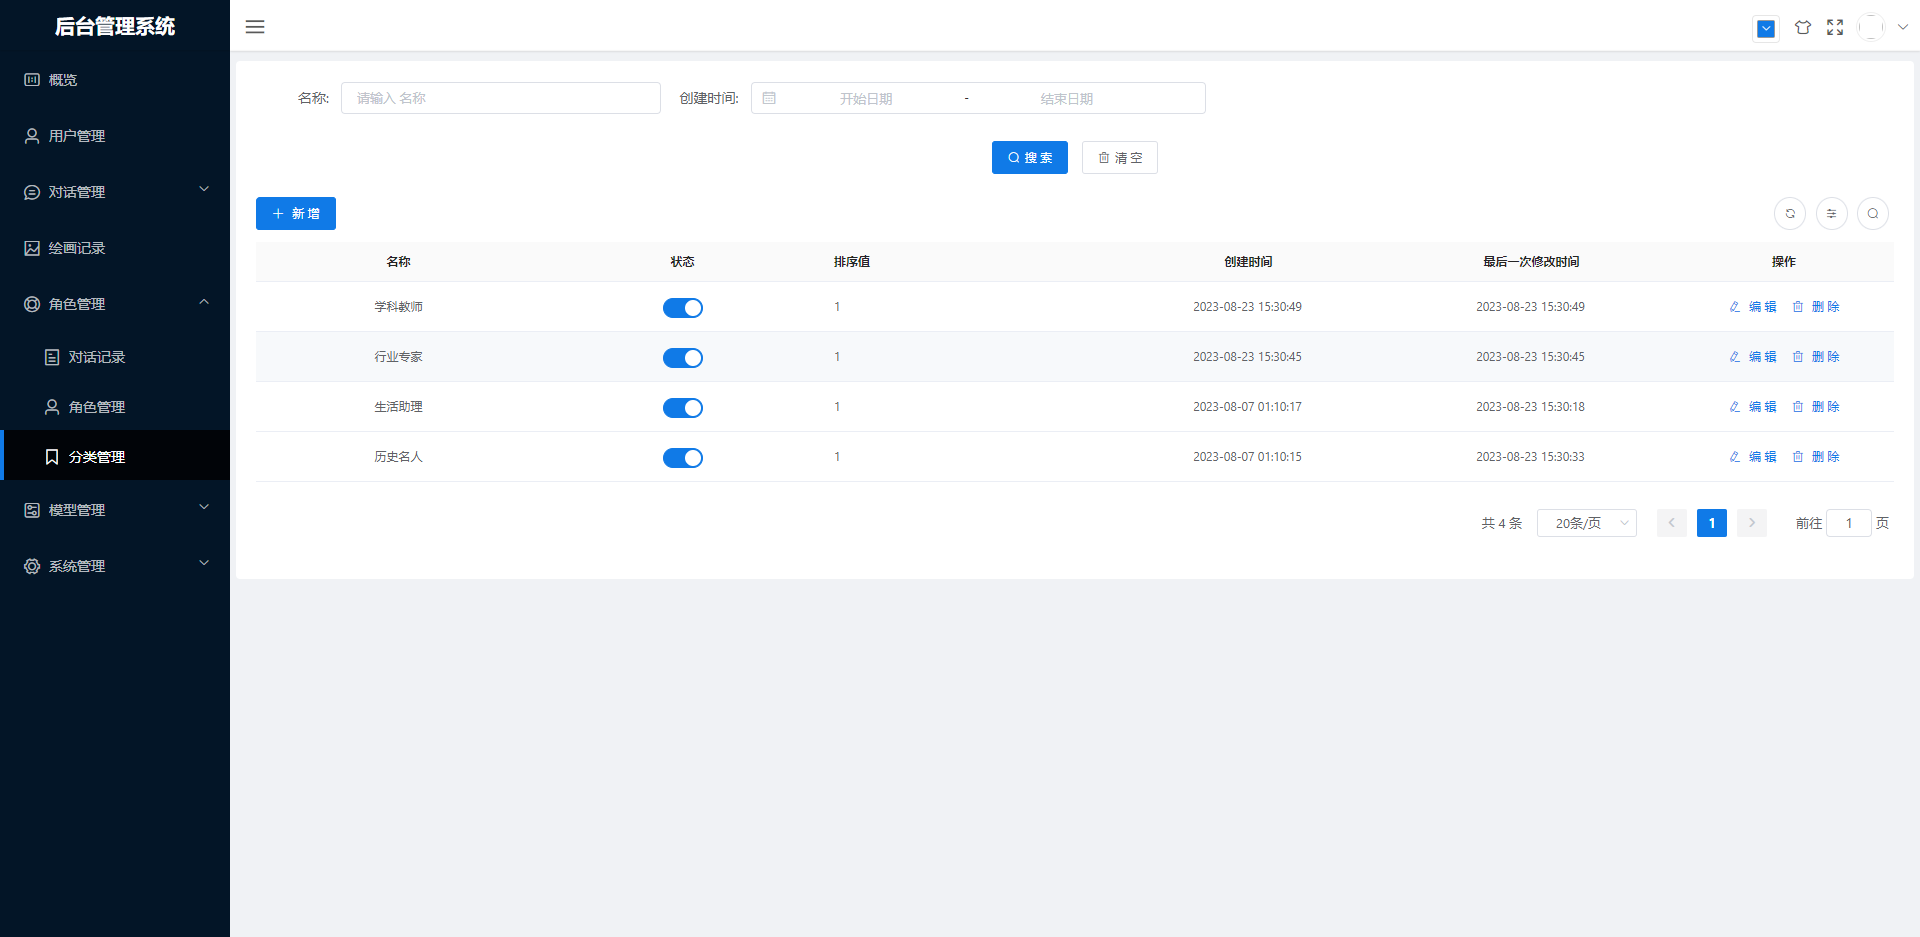
Task: Expand the 系统管理 sidebar menu
Action: [115, 566]
